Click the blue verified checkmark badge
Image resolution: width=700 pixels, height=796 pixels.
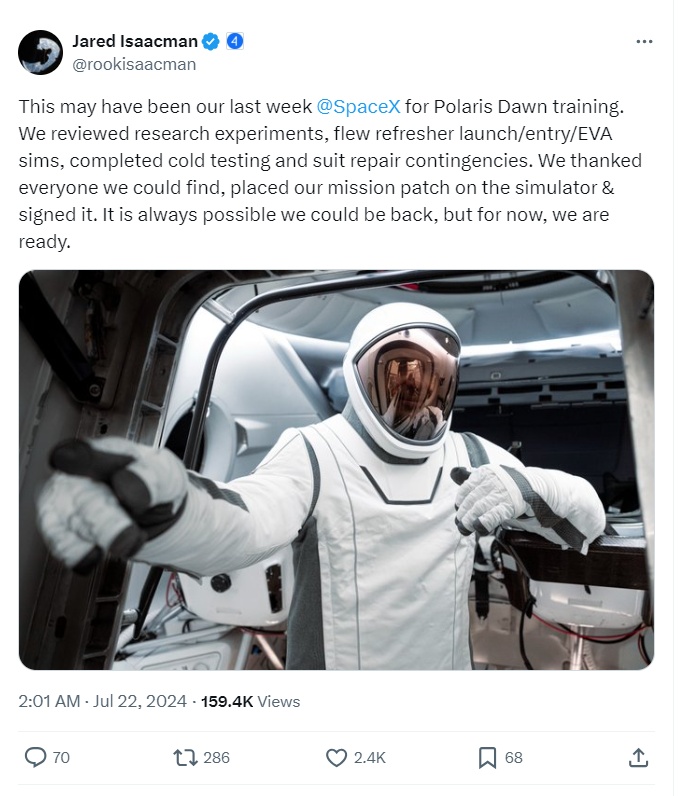(210, 41)
